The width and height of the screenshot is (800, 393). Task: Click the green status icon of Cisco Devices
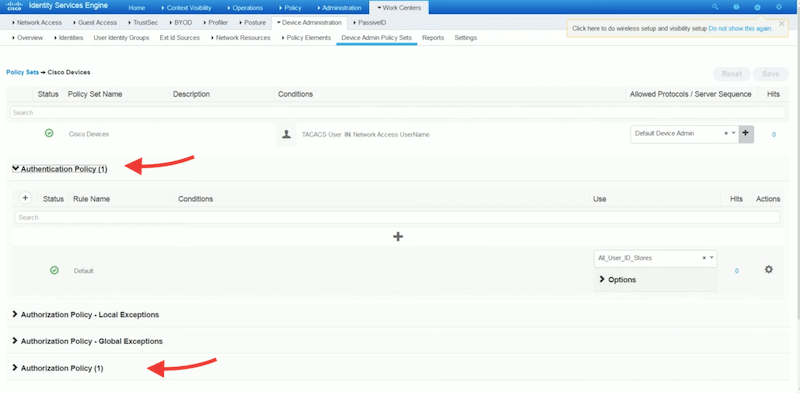[49, 133]
